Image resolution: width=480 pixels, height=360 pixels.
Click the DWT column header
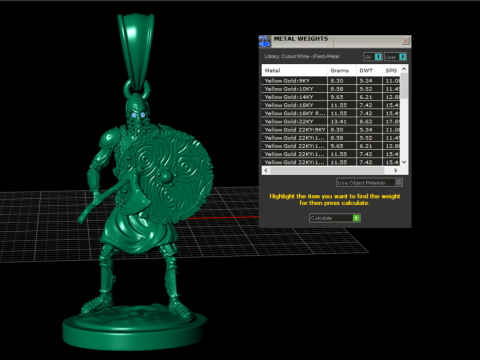coord(369,70)
